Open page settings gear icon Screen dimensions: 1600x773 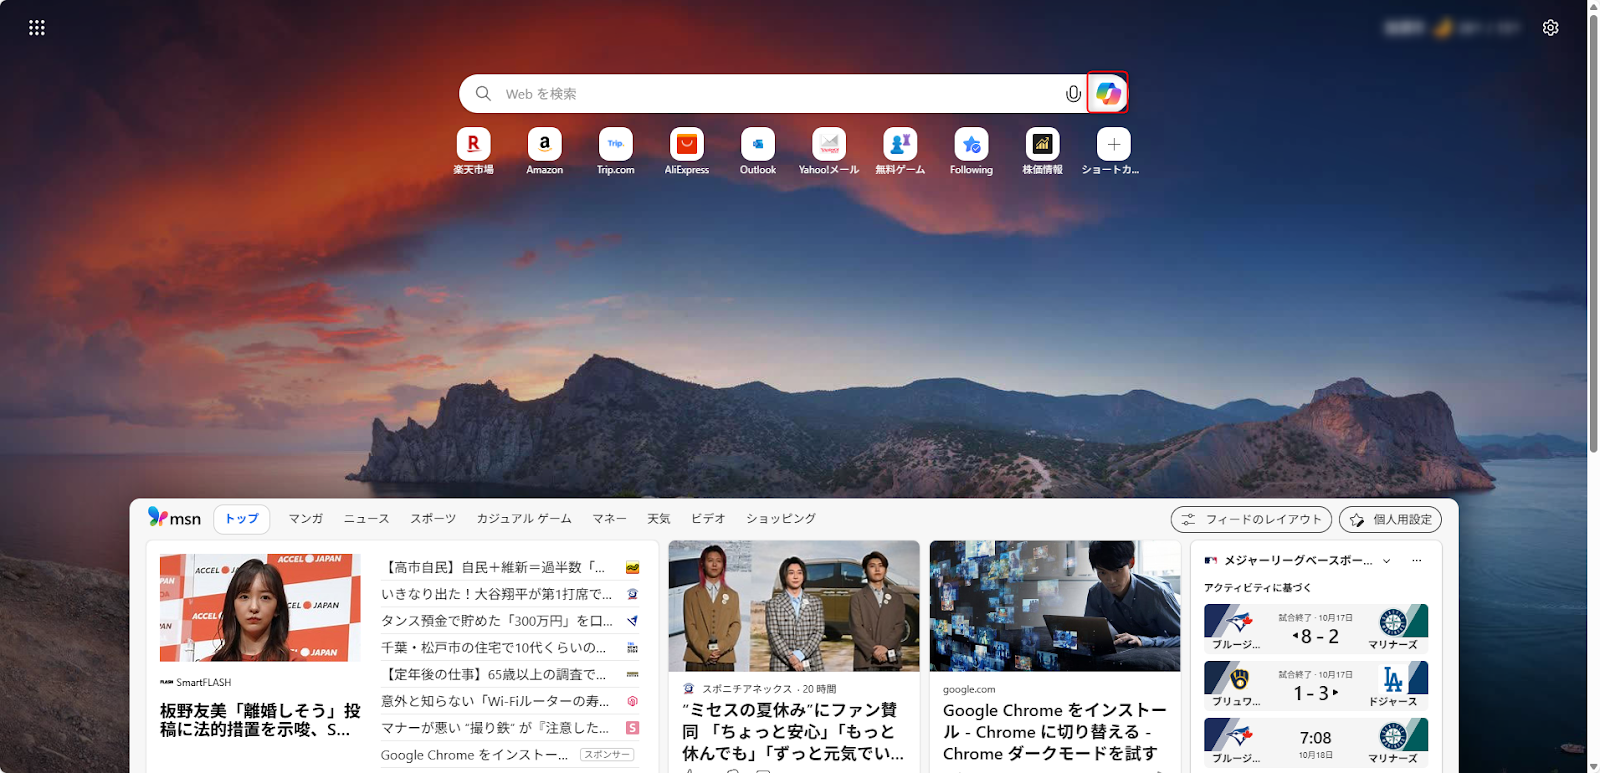point(1550,28)
